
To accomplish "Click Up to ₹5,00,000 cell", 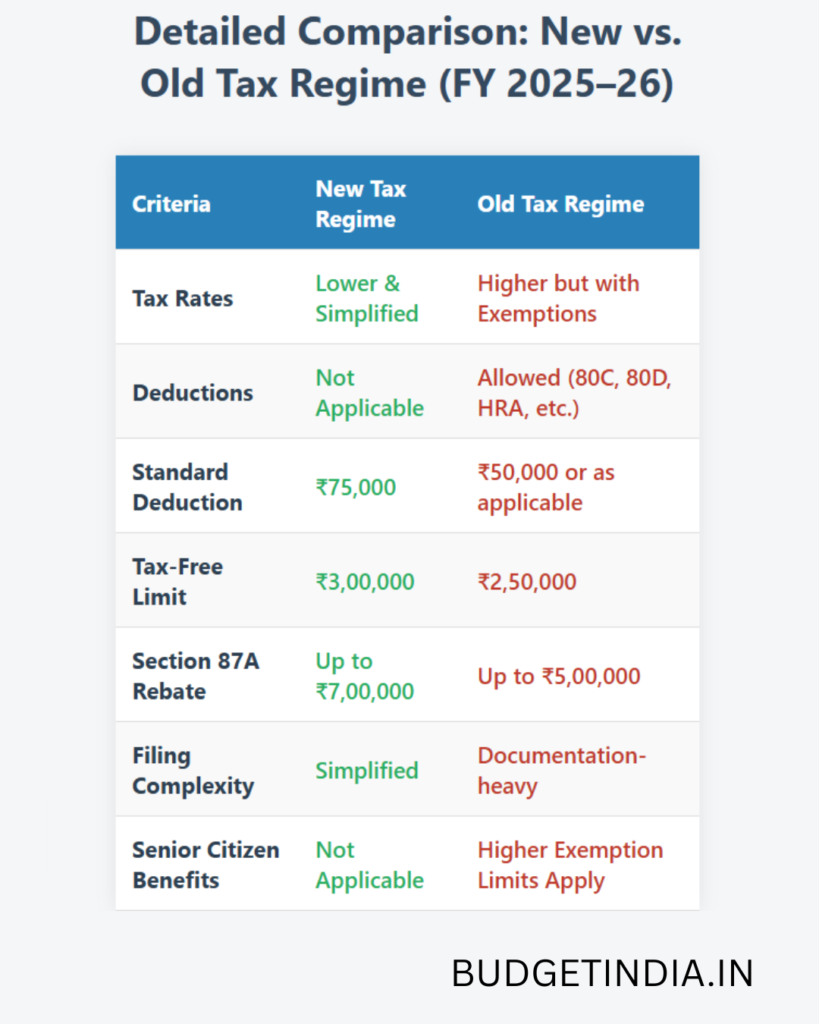I will [558, 676].
